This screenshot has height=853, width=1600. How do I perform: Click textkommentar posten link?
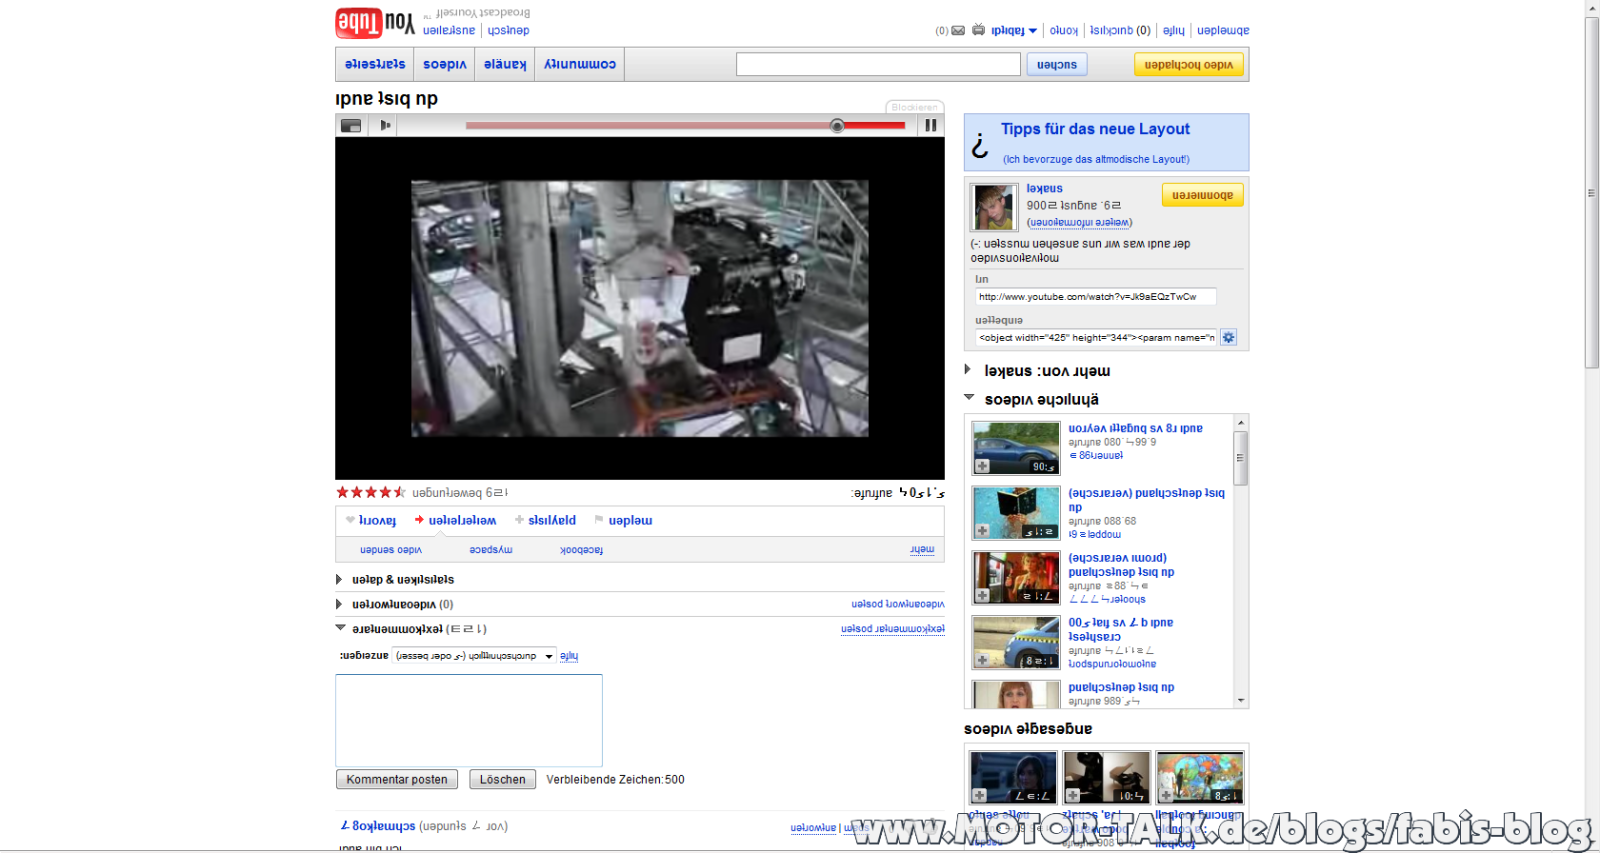pyautogui.click(x=893, y=629)
